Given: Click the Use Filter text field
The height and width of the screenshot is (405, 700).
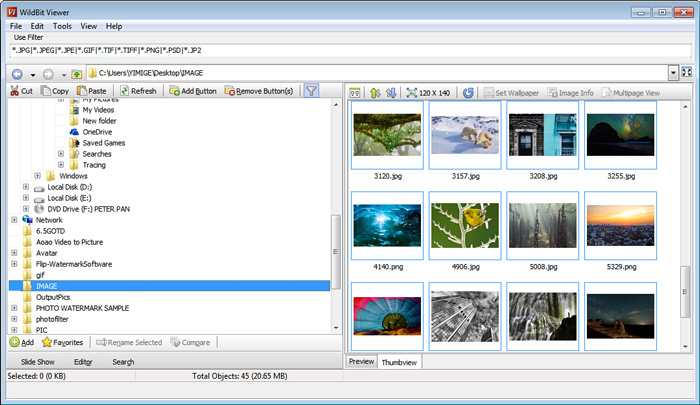Looking at the screenshot, I should [x=350, y=50].
